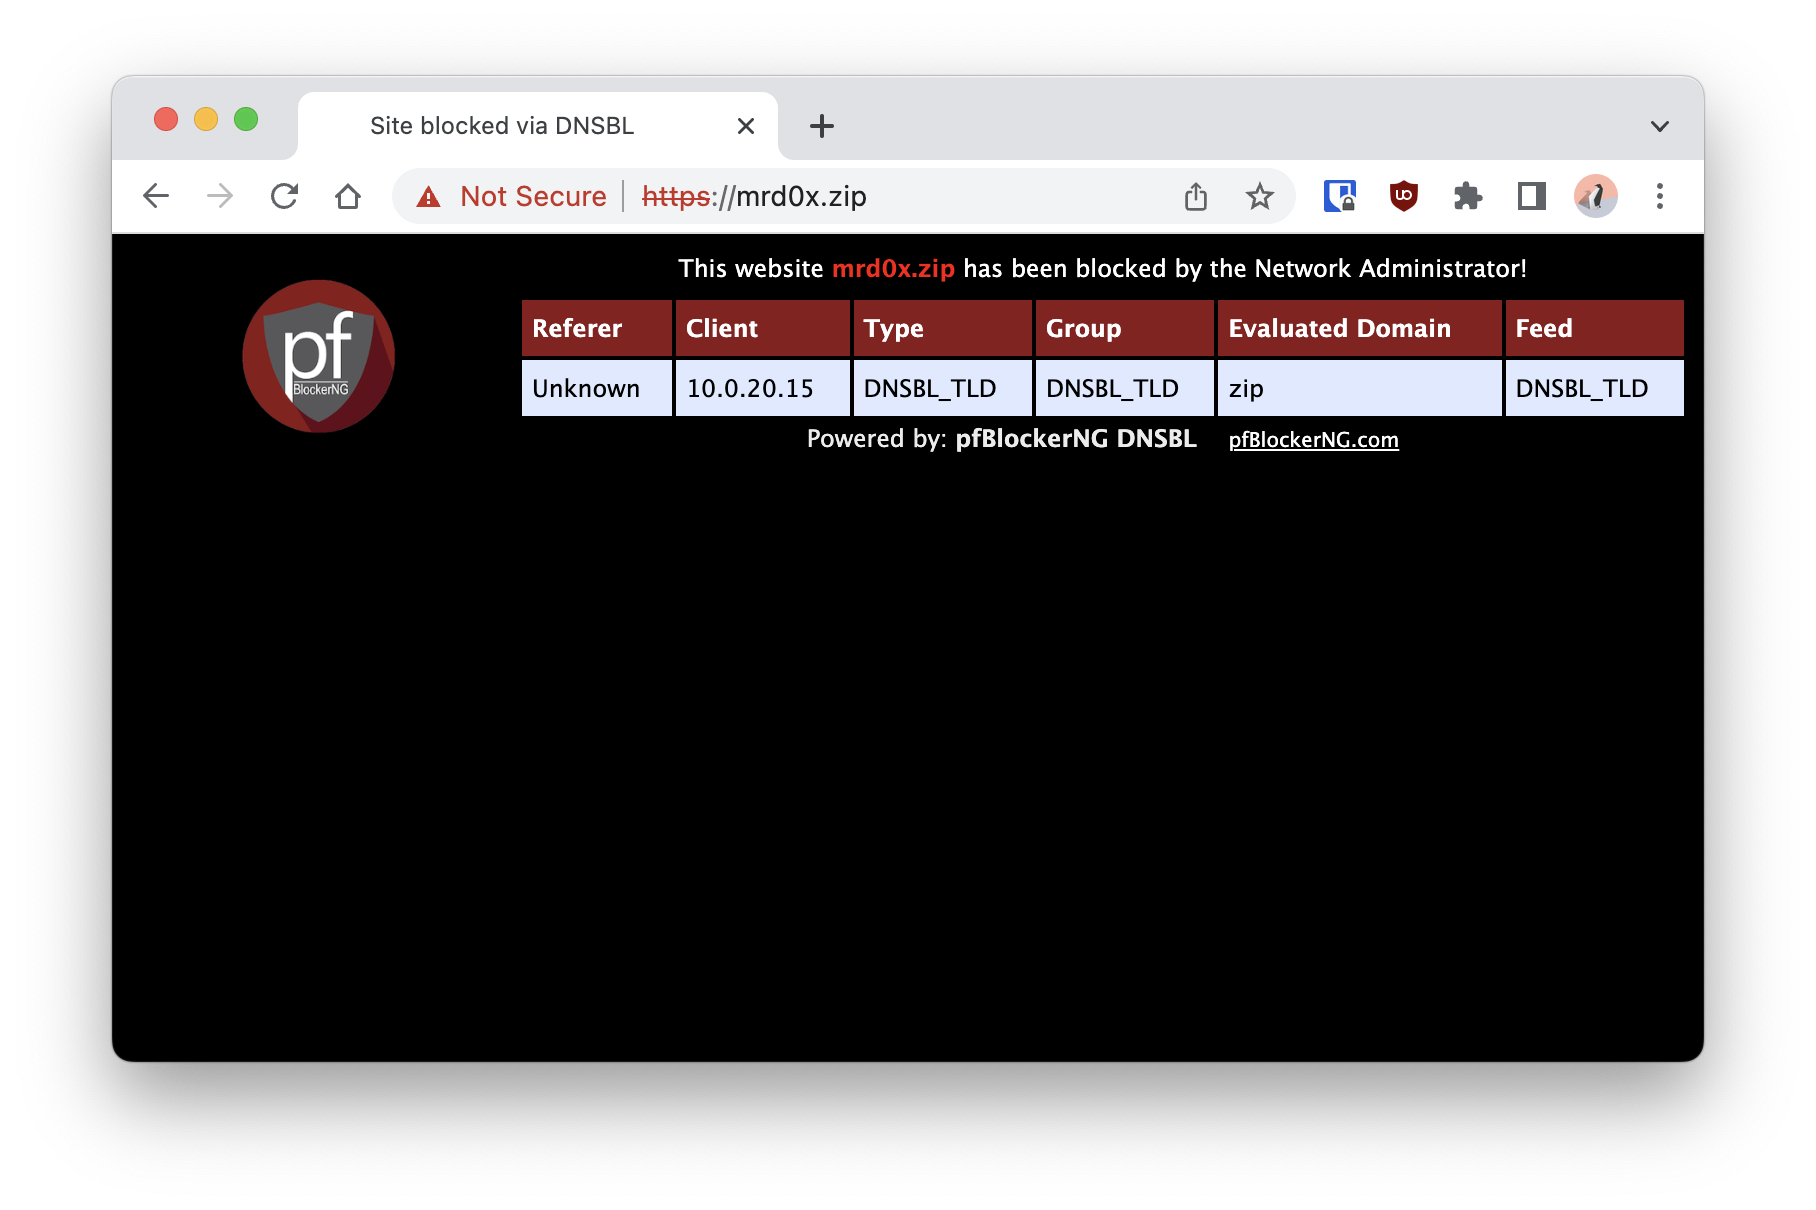This screenshot has height=1210, width=1816.
Task: Click the Group column header
Action: point(1125,328)
